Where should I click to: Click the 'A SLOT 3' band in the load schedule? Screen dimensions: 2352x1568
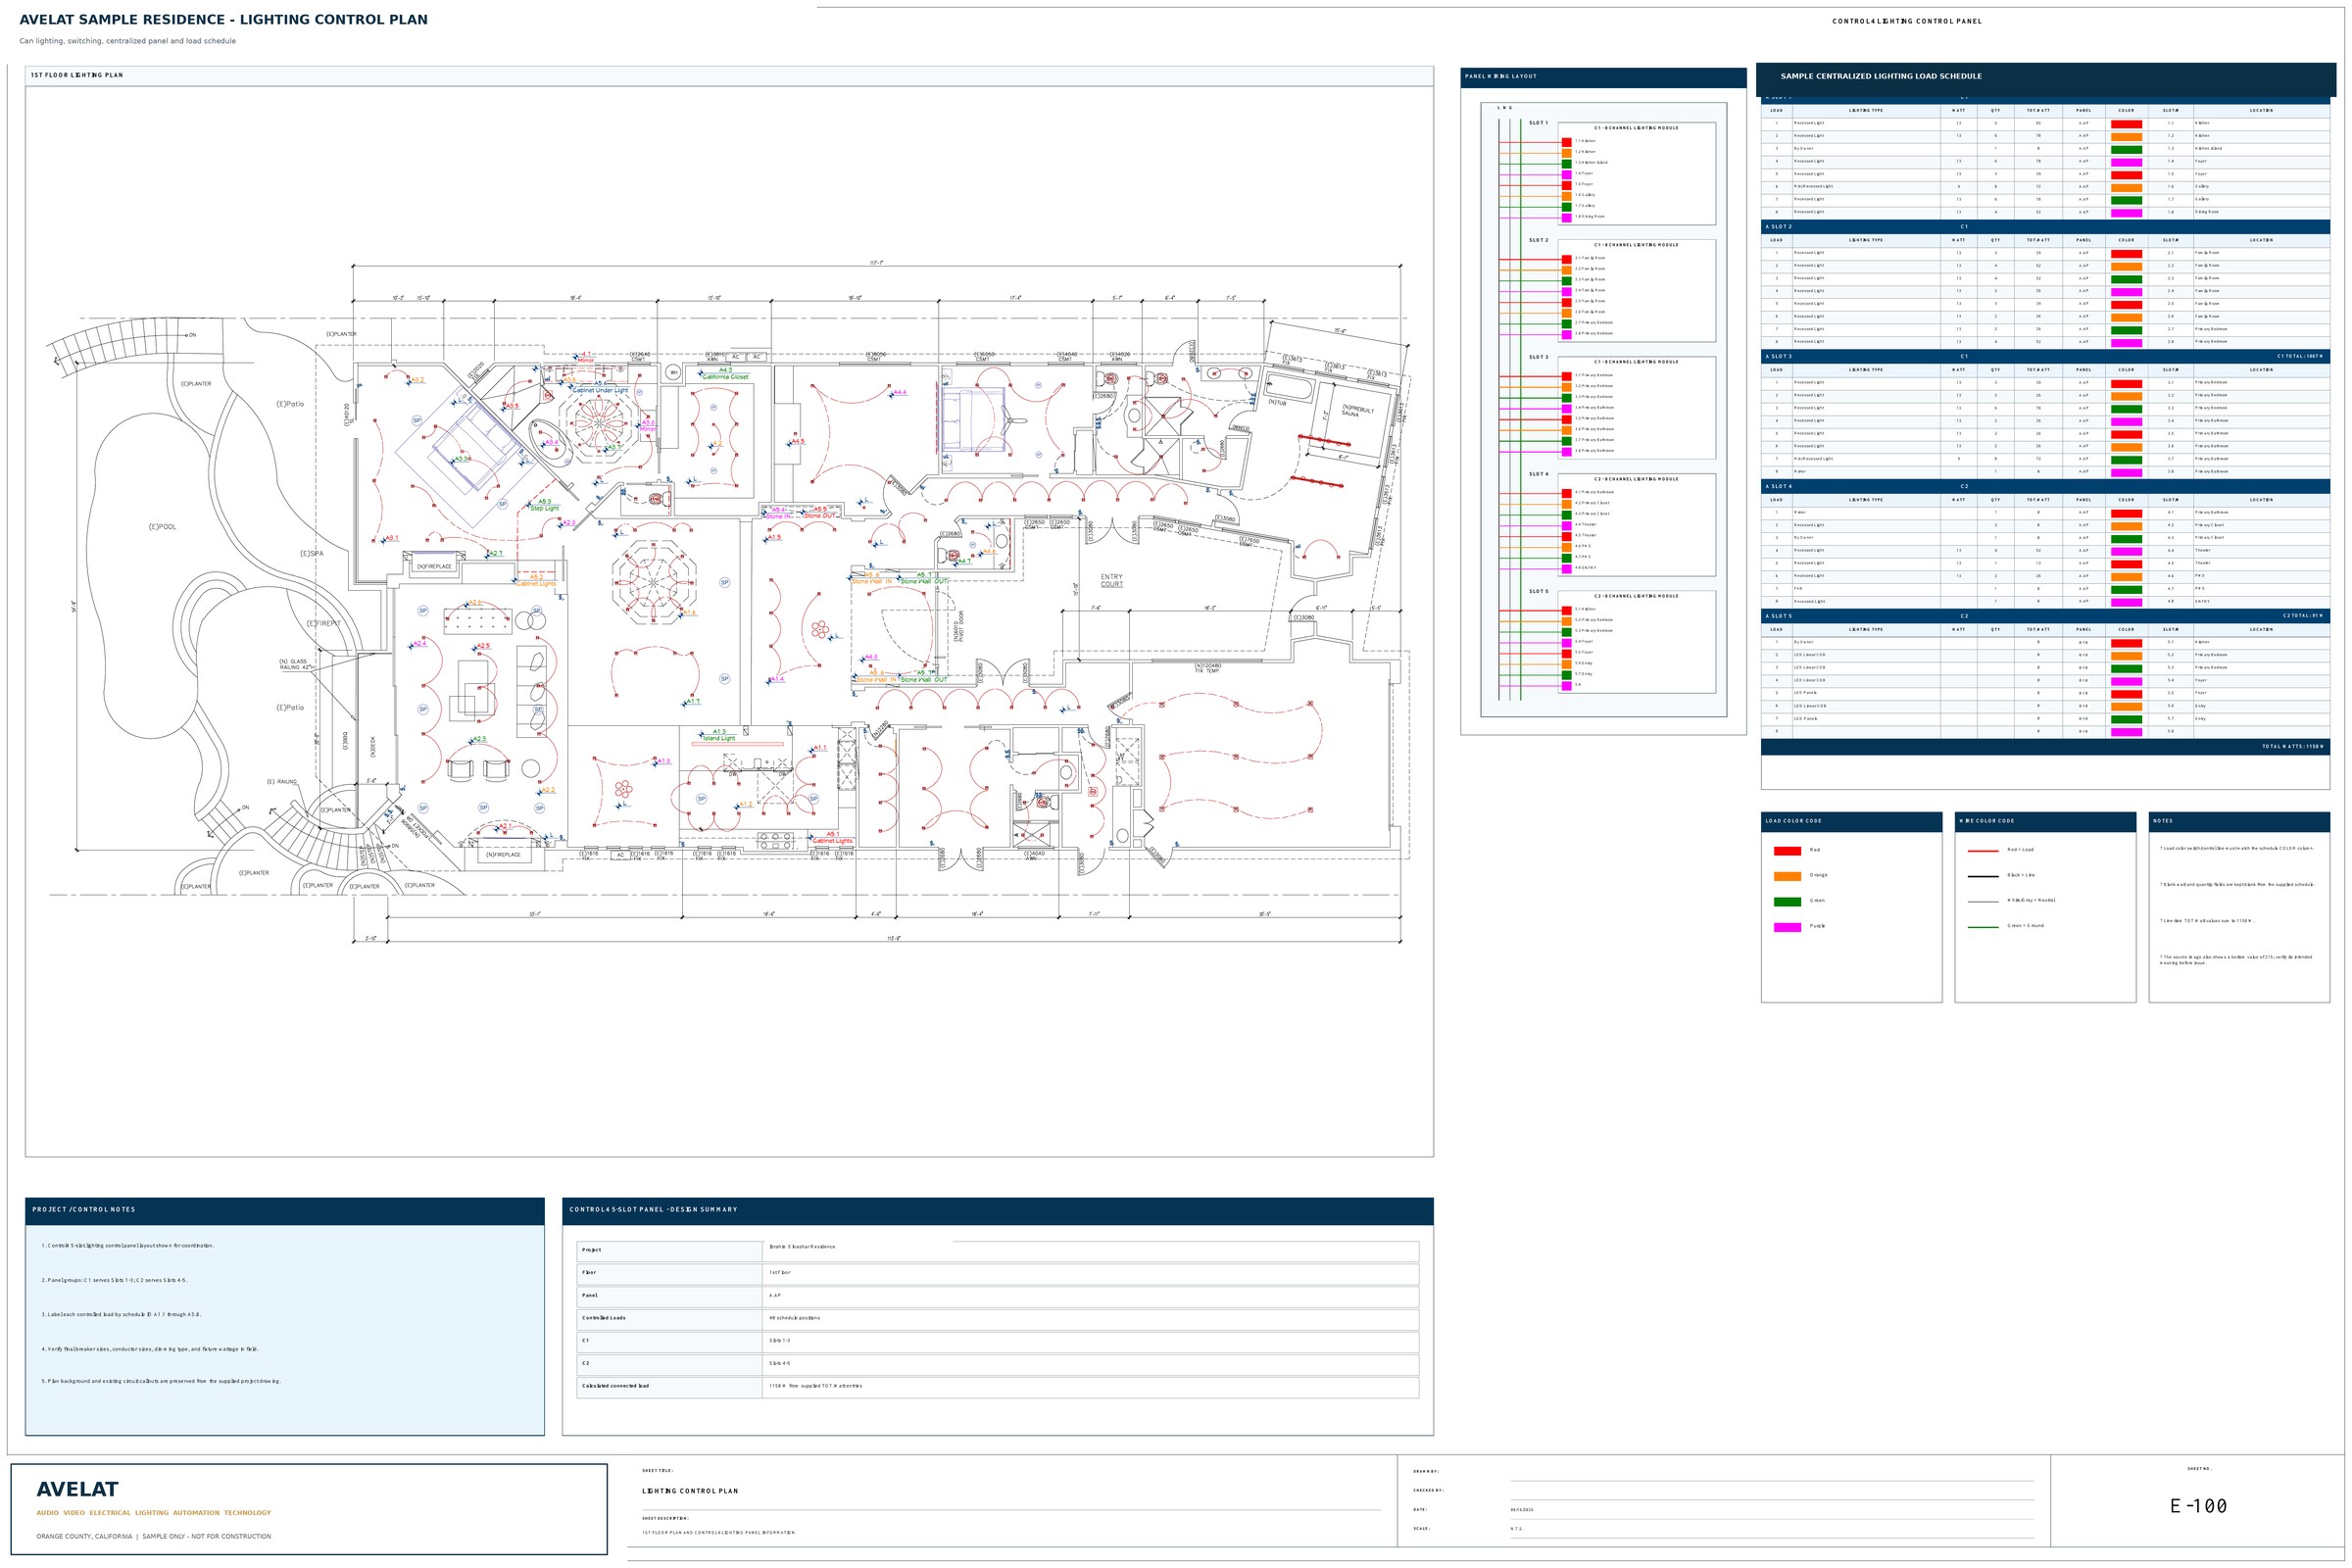tap(2045, 356)
